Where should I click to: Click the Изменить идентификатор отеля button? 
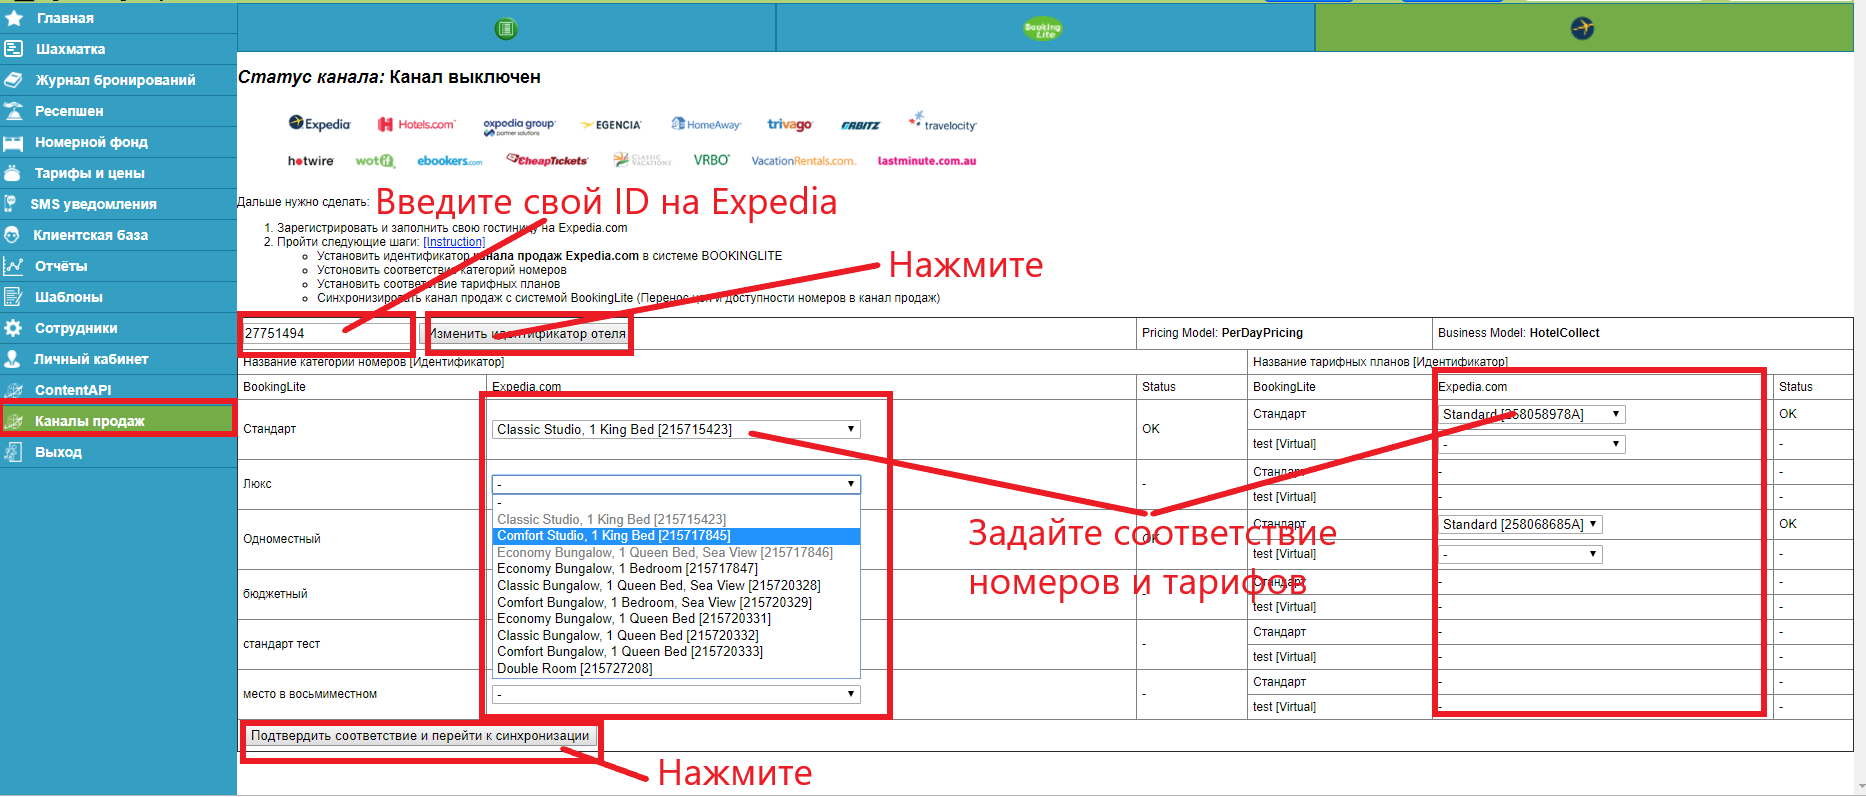(x=528, y=334)
